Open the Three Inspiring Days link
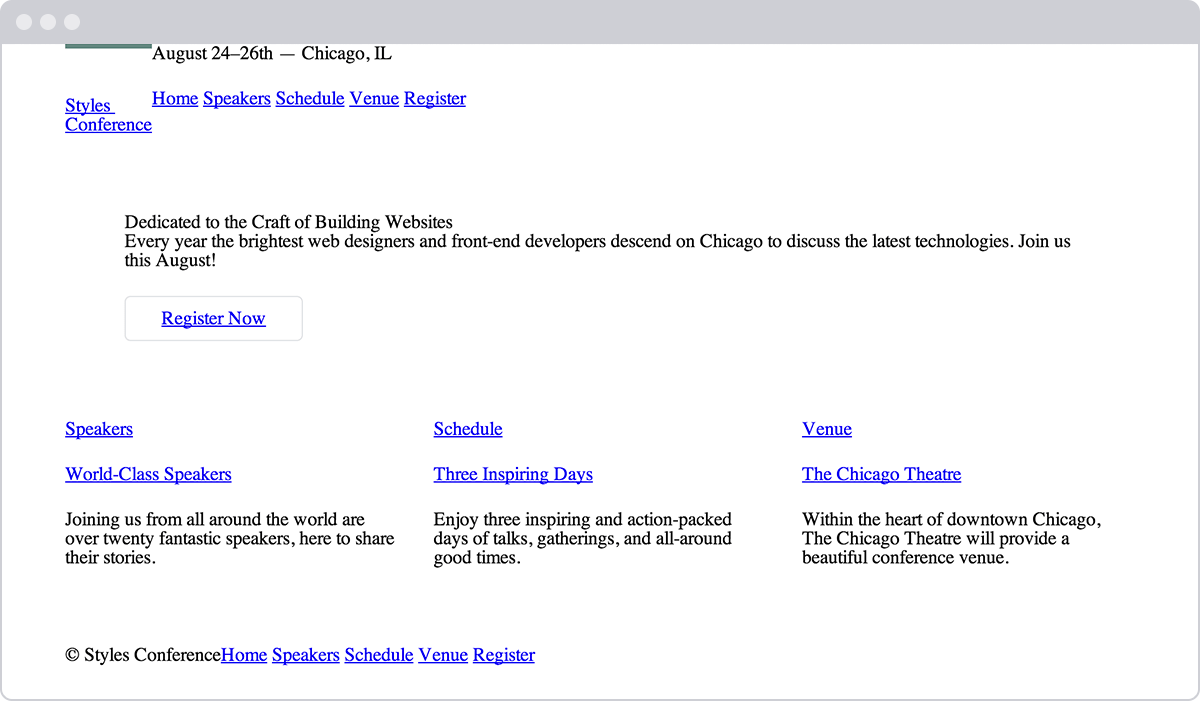Screen dimensions: 1200x701 (513, 474)
